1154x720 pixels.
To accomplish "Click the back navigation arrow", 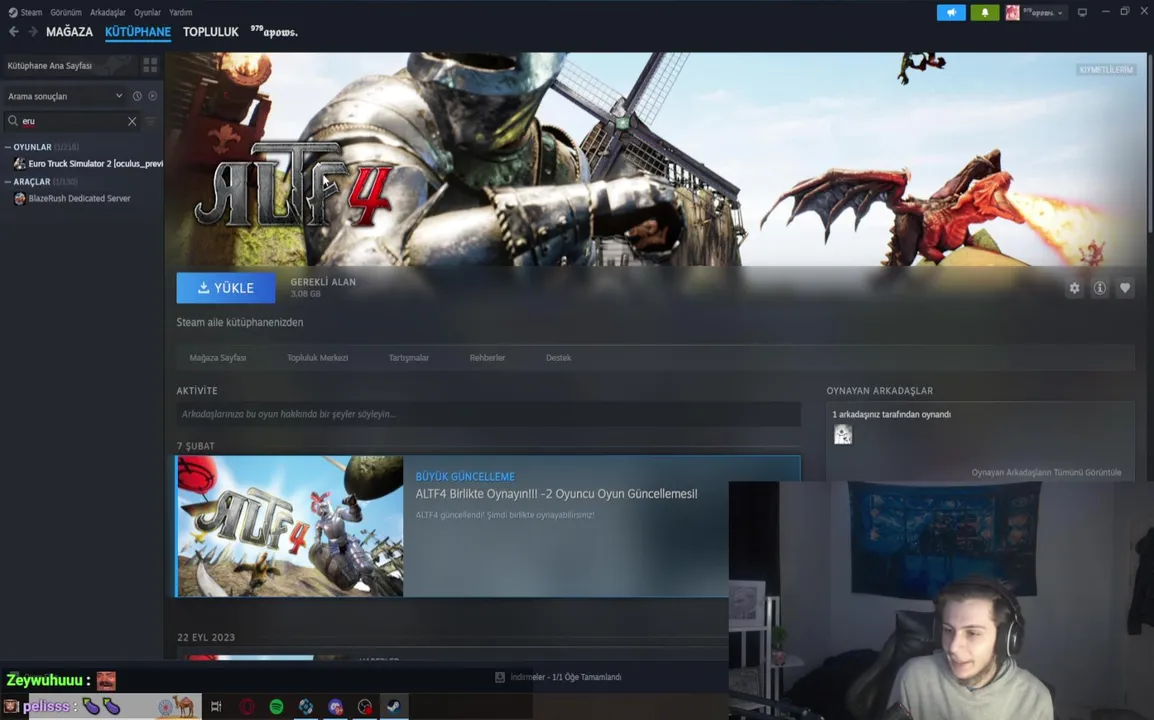I will [x=13, y=32].
